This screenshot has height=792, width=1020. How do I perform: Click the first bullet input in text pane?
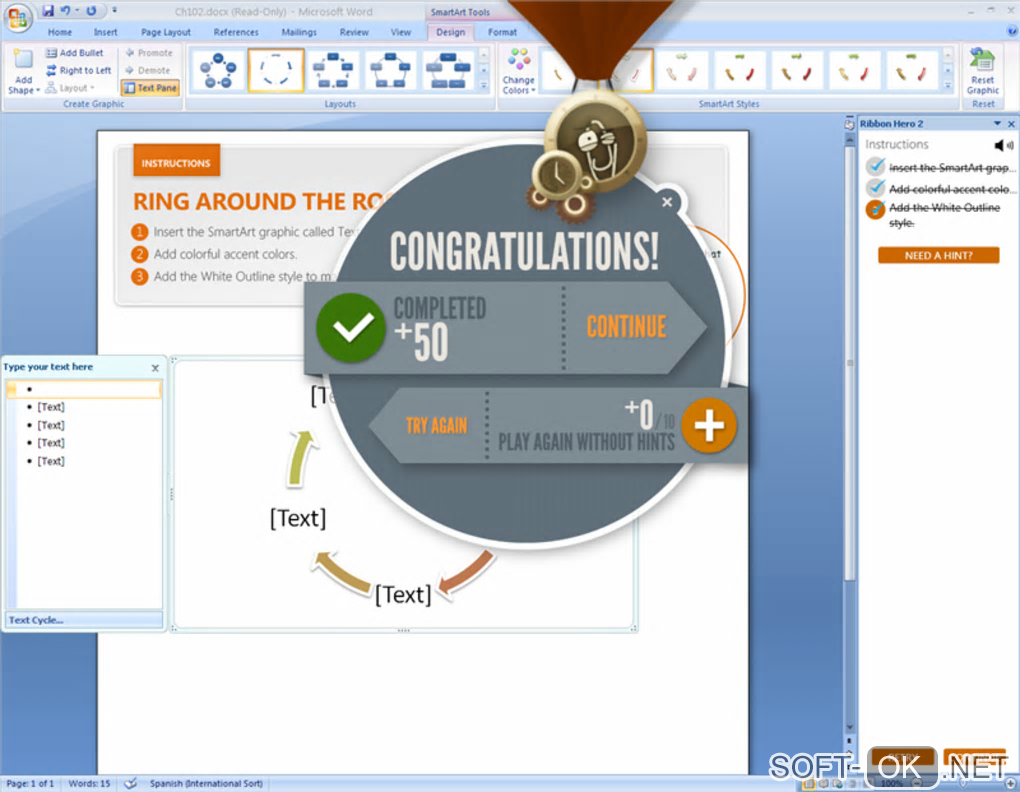click(85, 389)
